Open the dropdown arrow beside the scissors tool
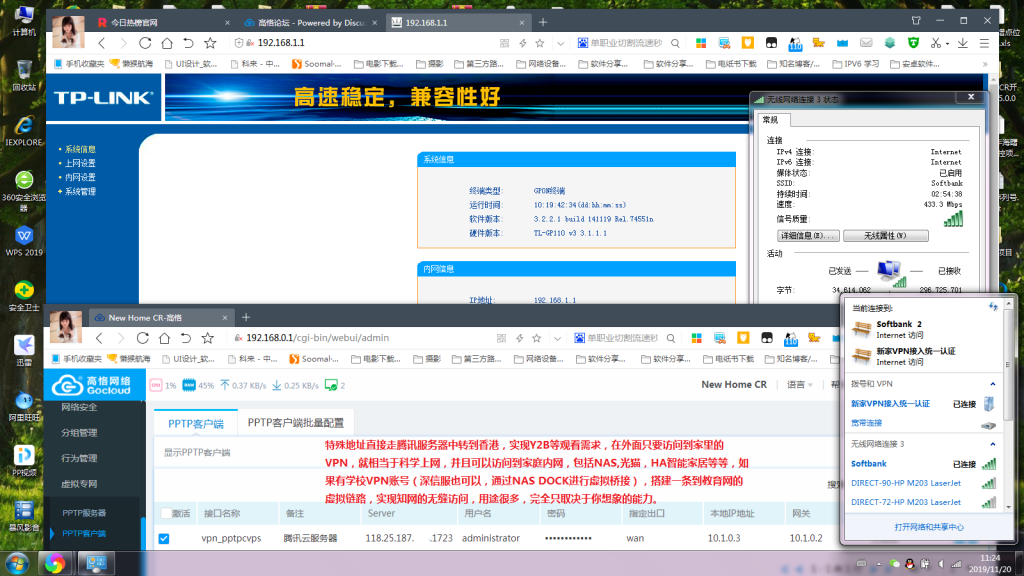1024x576 pixels. coord(947,44)
